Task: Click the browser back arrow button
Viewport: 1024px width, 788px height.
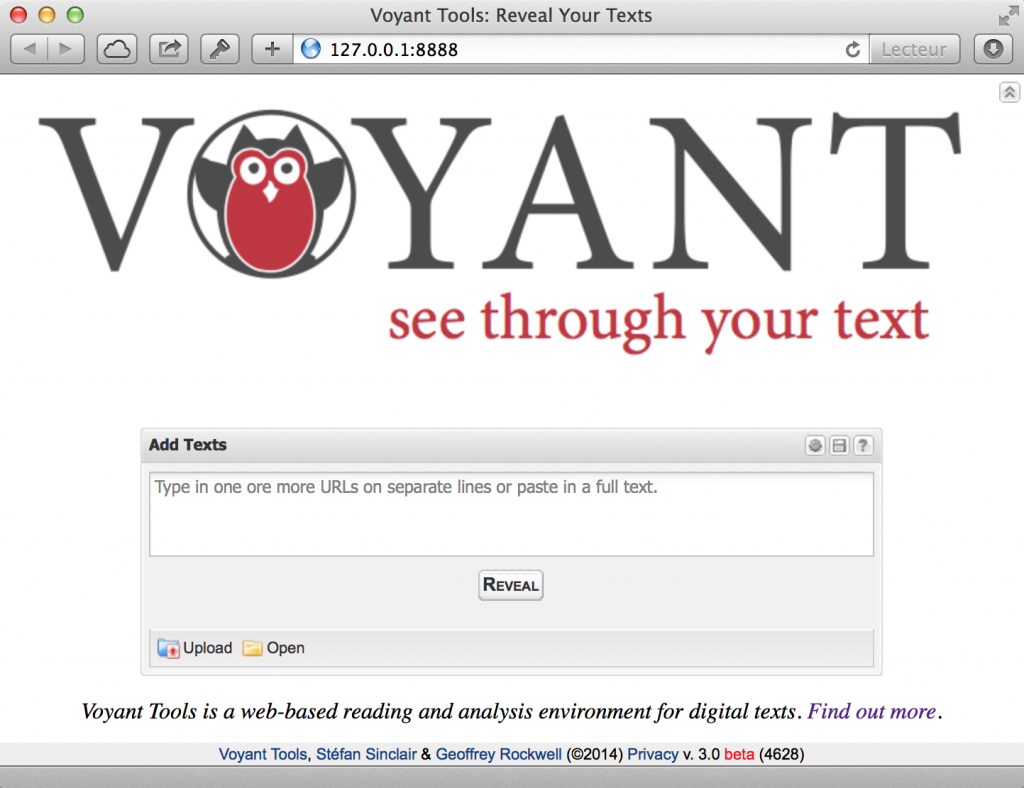Action: [x=29, y=49]
